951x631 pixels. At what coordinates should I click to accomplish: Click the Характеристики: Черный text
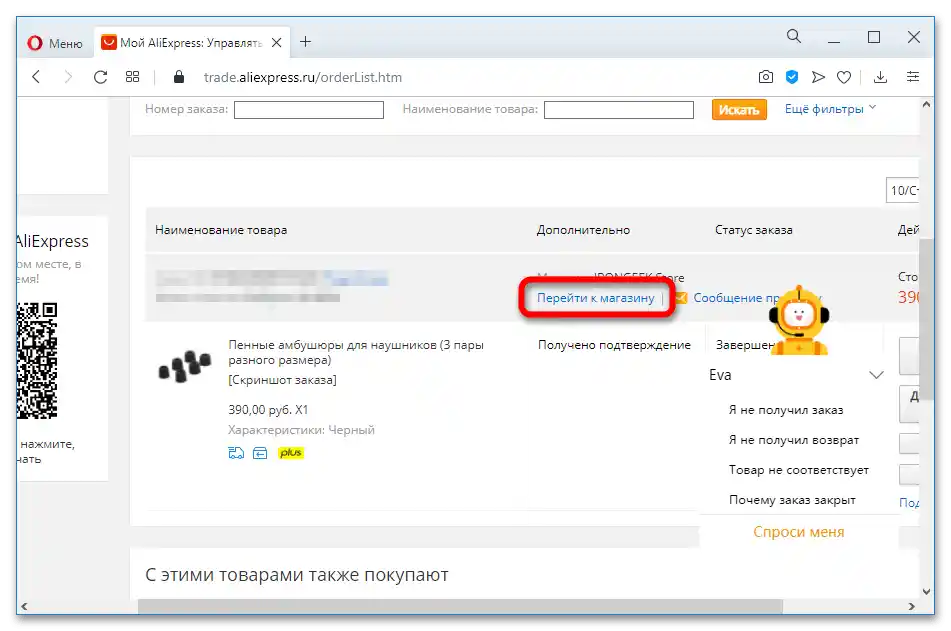point(301,430)
